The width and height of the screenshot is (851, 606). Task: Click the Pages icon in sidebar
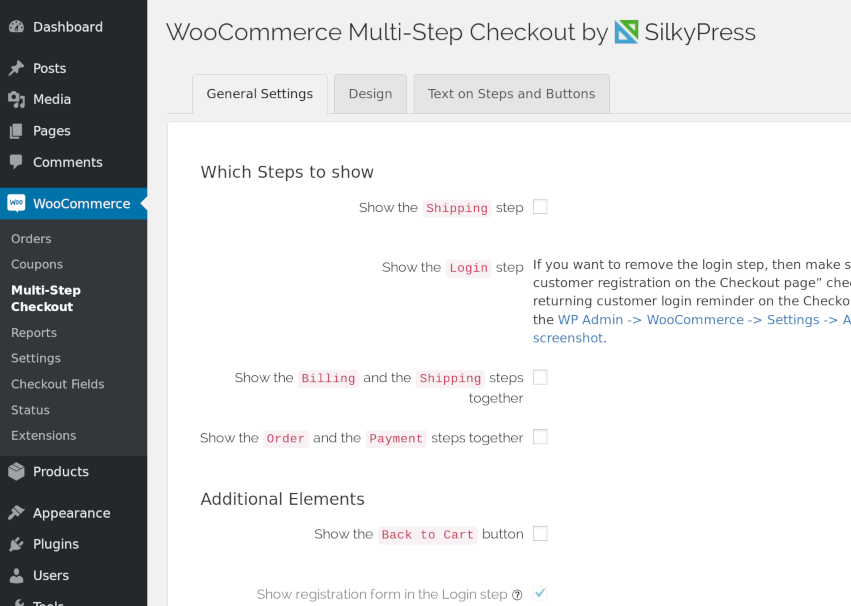click(x=16, y=131)
